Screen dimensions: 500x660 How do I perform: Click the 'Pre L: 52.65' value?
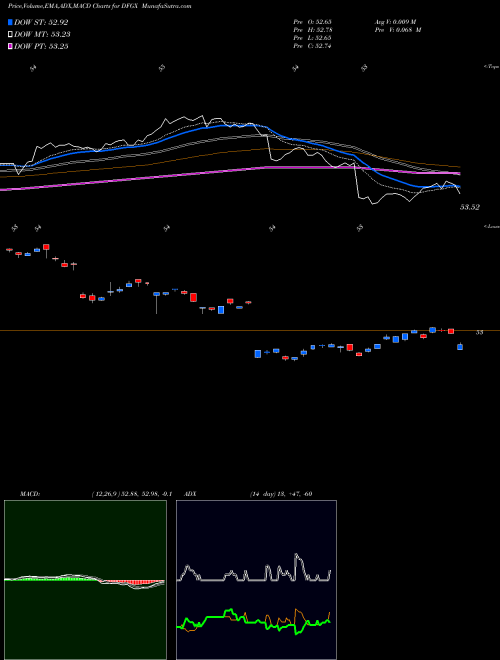313,38
